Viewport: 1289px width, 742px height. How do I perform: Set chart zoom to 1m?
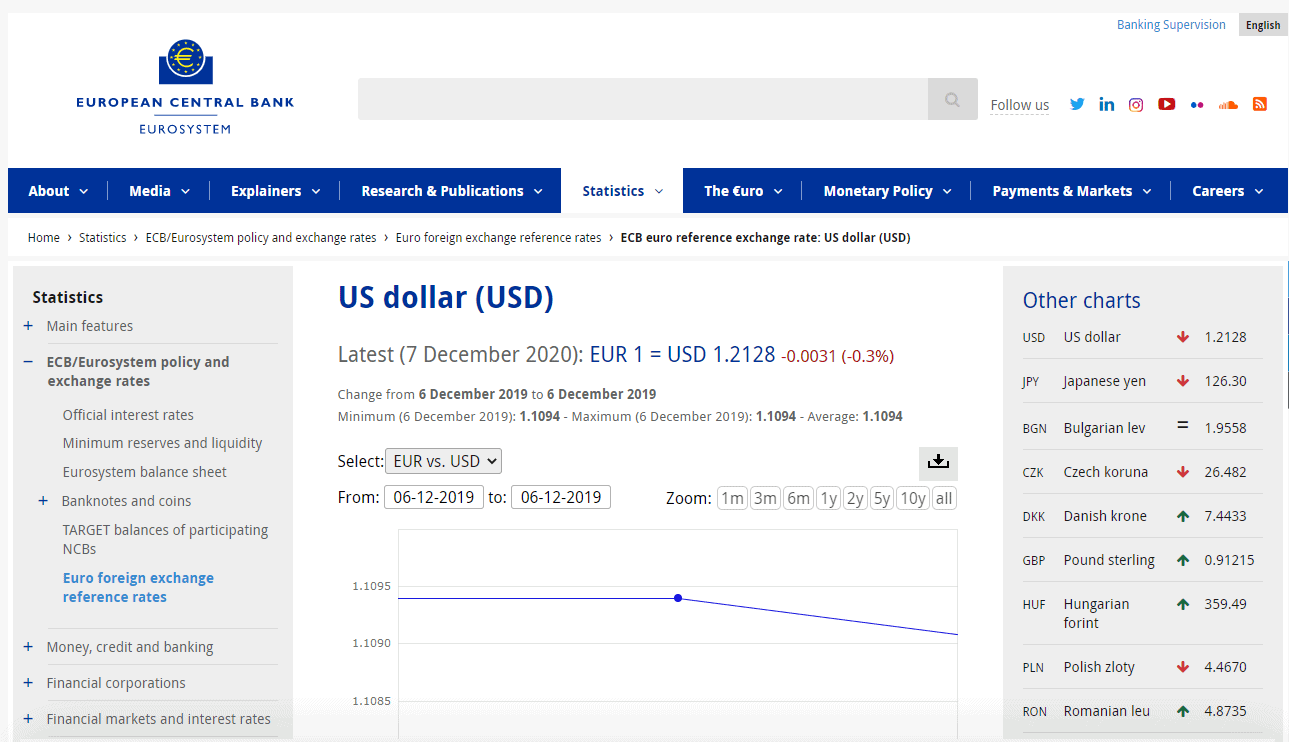pyautogui.click(x=732, y=498)
